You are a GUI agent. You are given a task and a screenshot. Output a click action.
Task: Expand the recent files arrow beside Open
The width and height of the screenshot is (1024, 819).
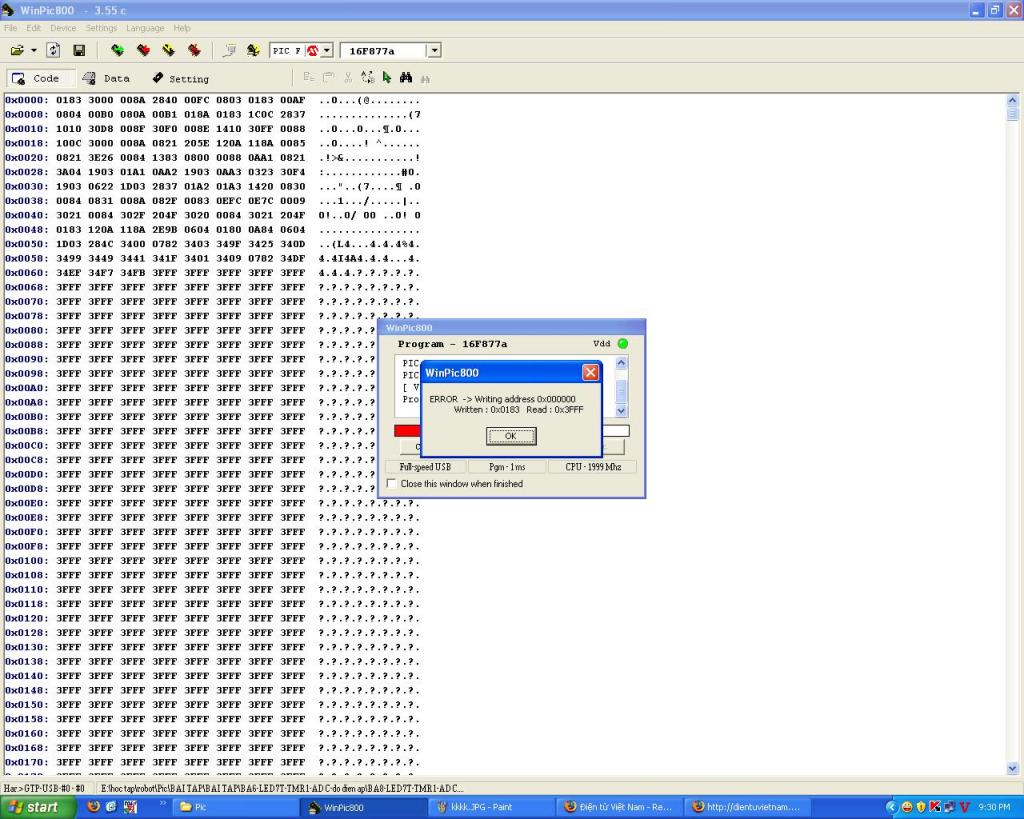(33, 50)
